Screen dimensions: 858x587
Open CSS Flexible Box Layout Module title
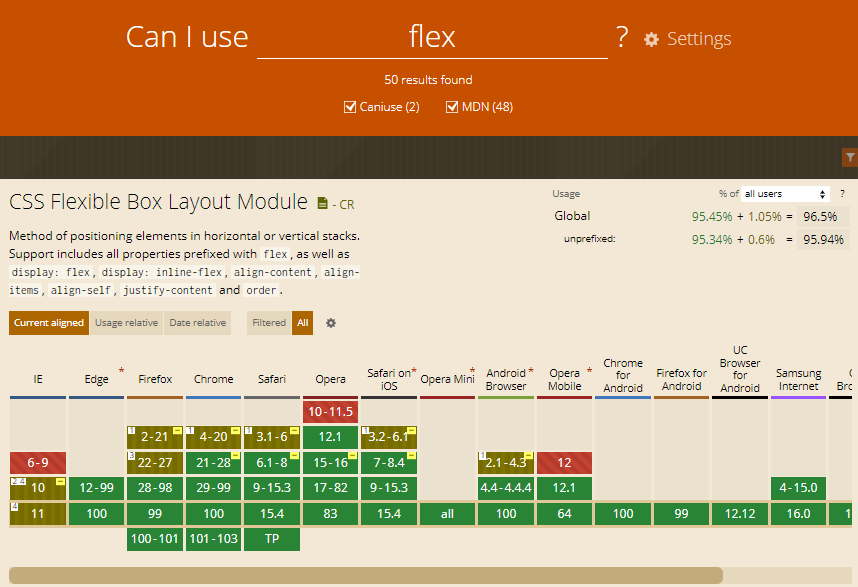pyautogui.click(x=158, y=202)
